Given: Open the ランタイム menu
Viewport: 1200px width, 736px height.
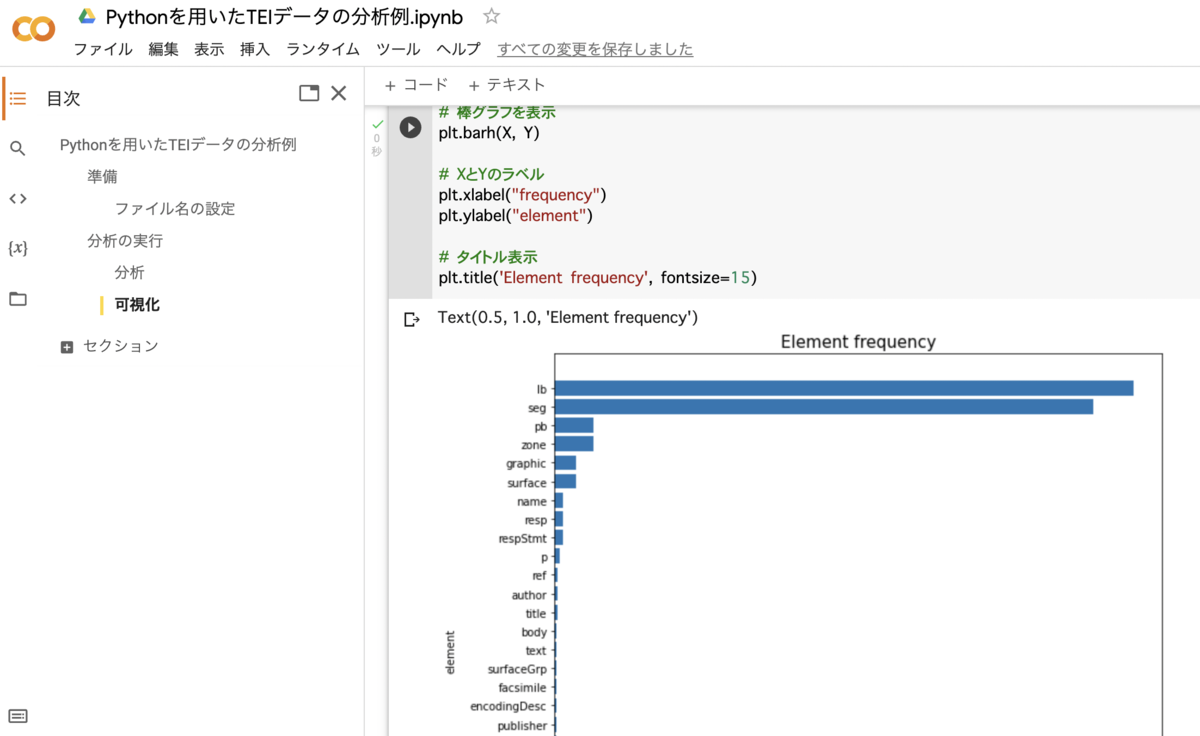Looking at the screenshot, I should 322,47.
